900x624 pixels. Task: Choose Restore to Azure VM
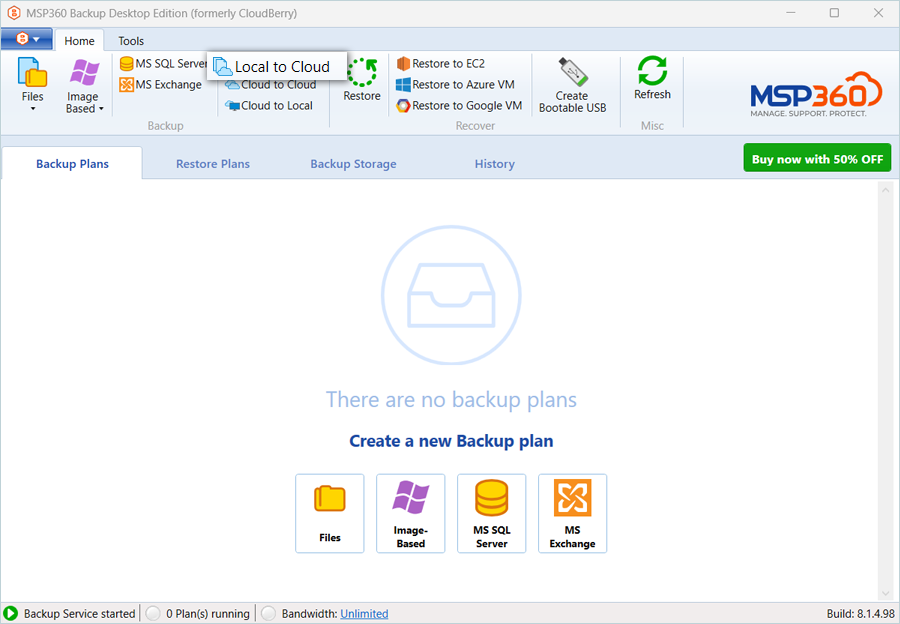click(455, 85)
